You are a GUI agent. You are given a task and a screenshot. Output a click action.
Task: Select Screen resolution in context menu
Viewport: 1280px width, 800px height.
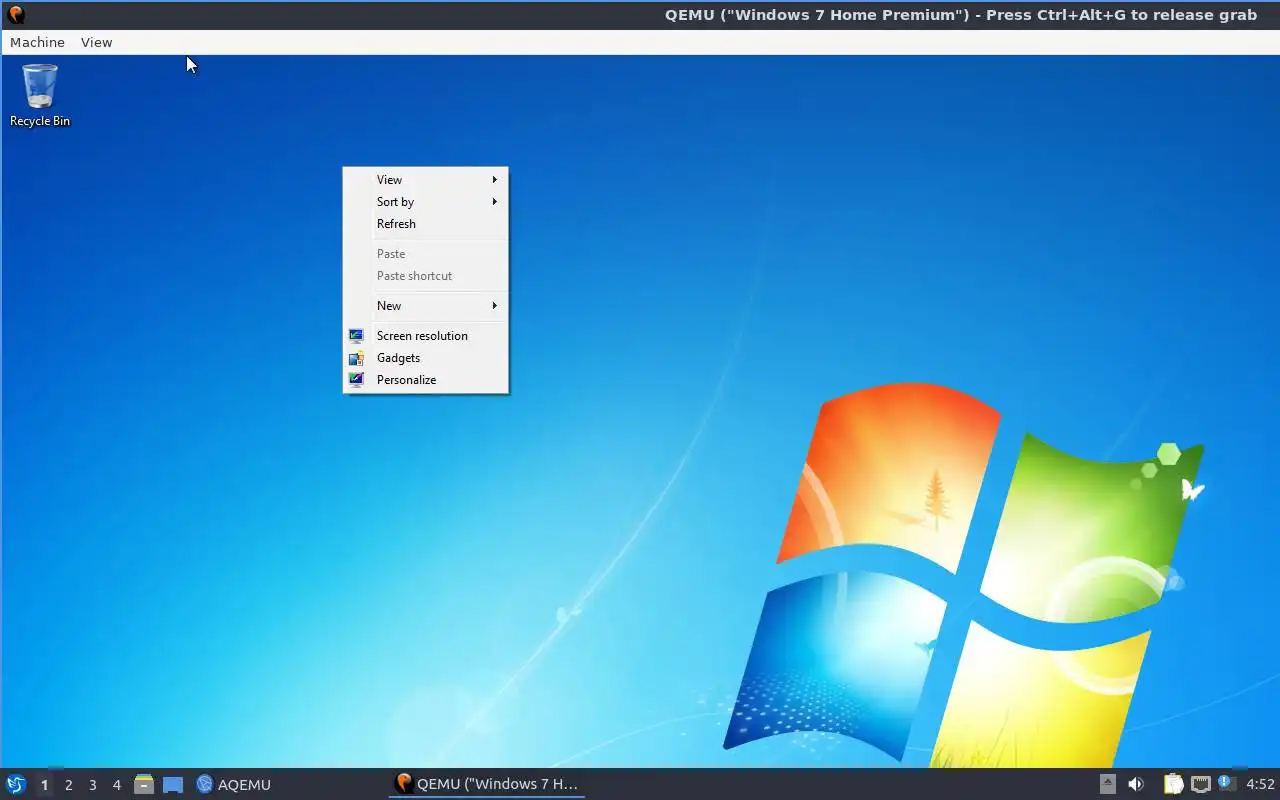pyautogui.click(x=426, y=336)
